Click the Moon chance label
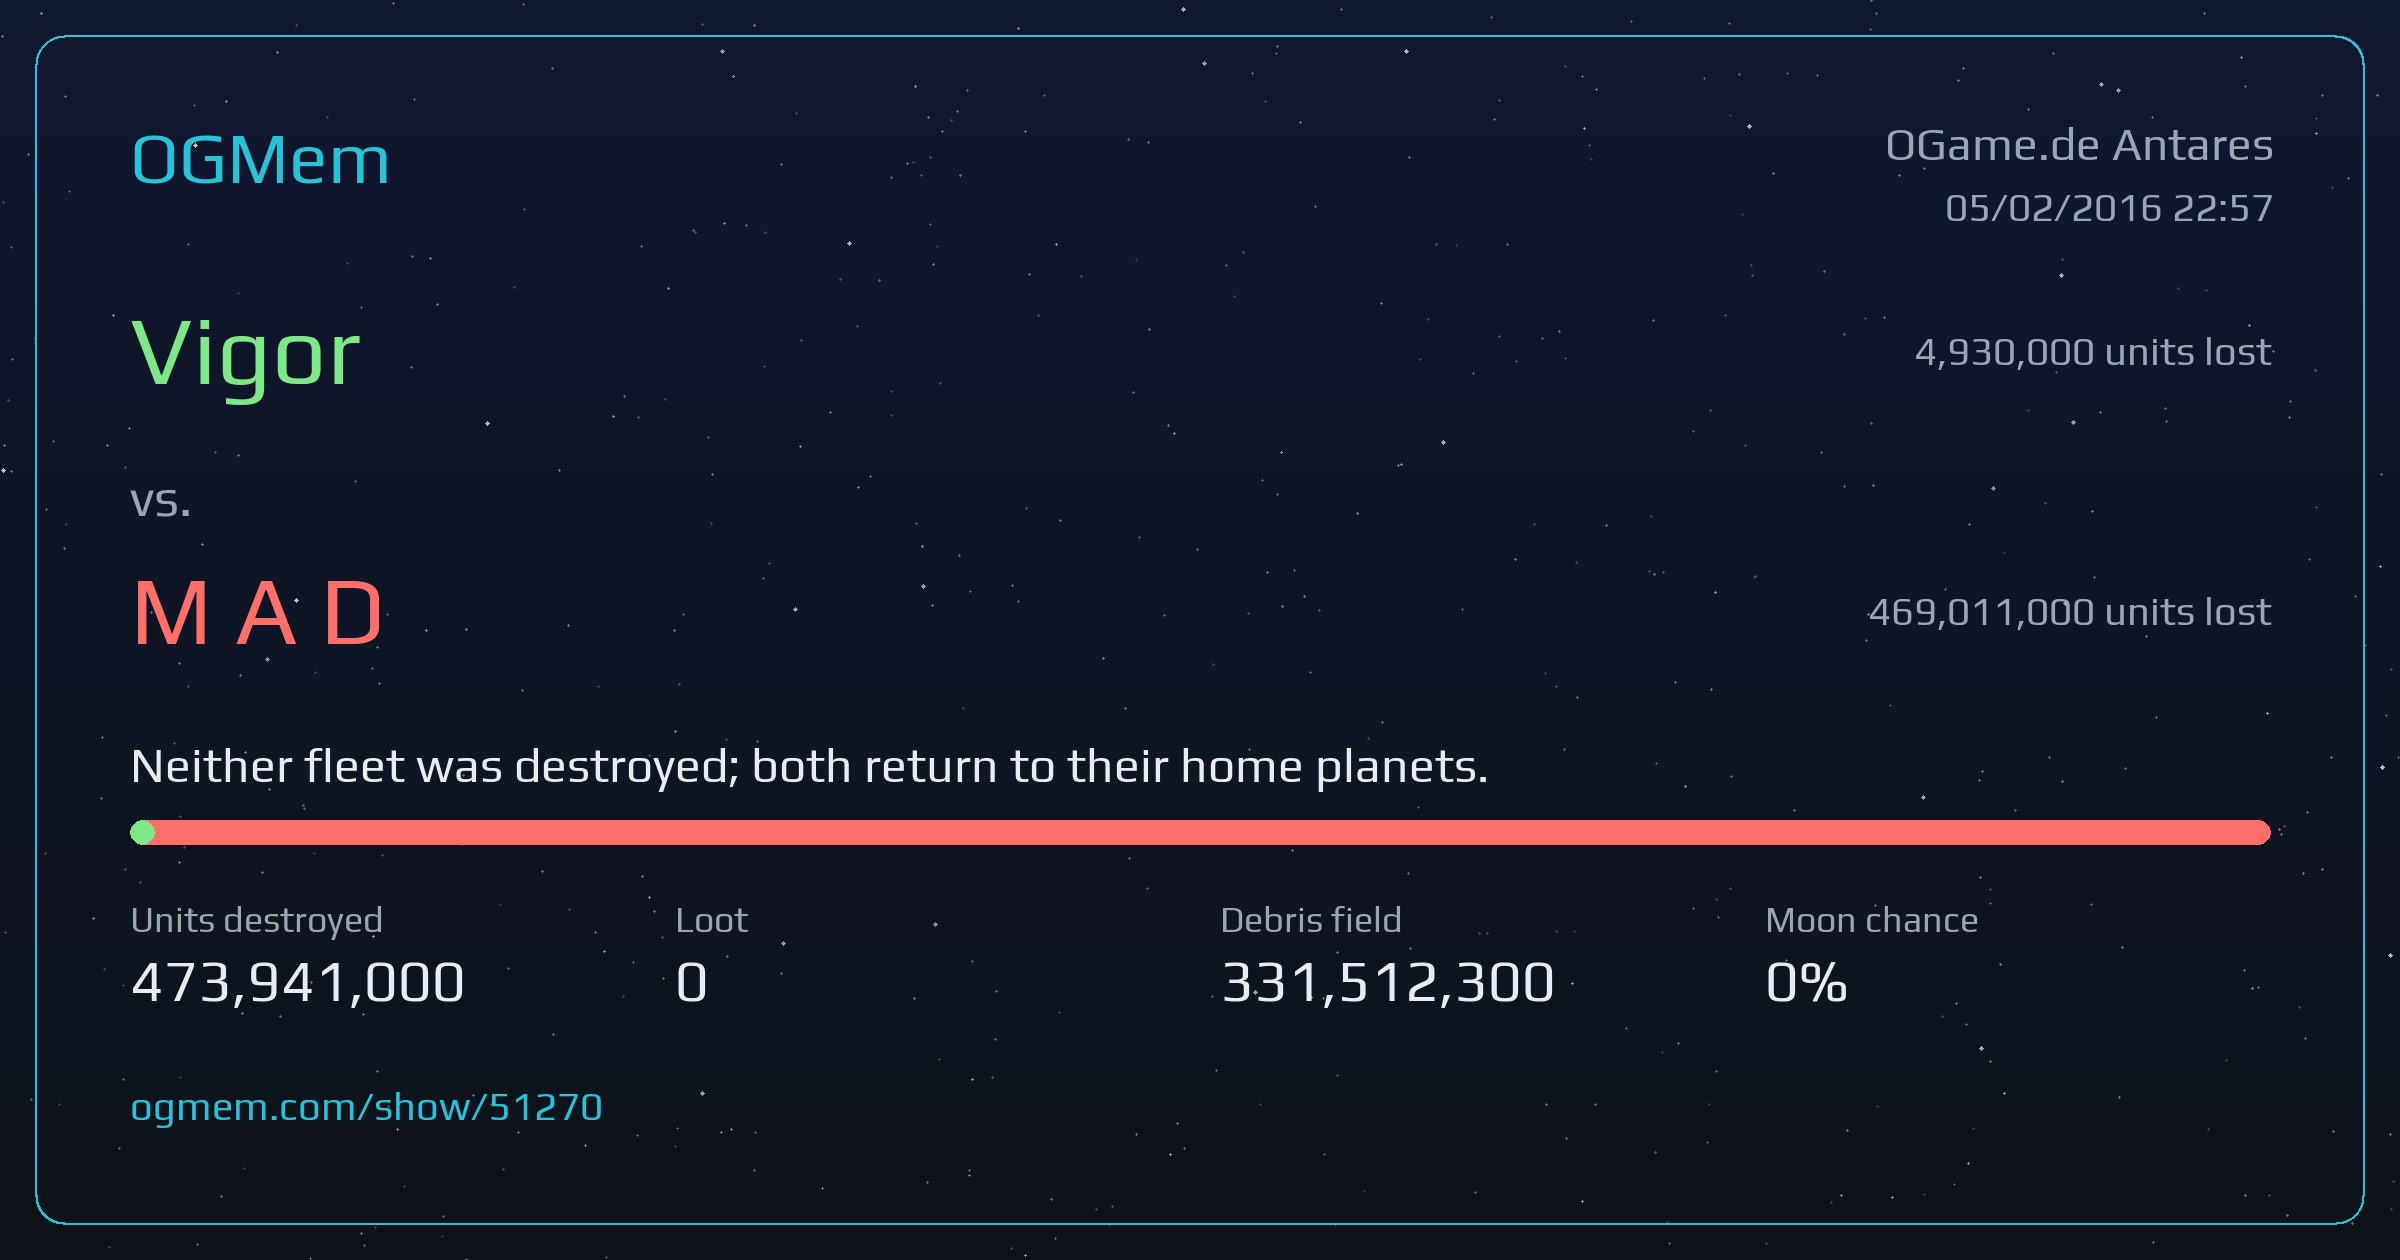 1872,920
